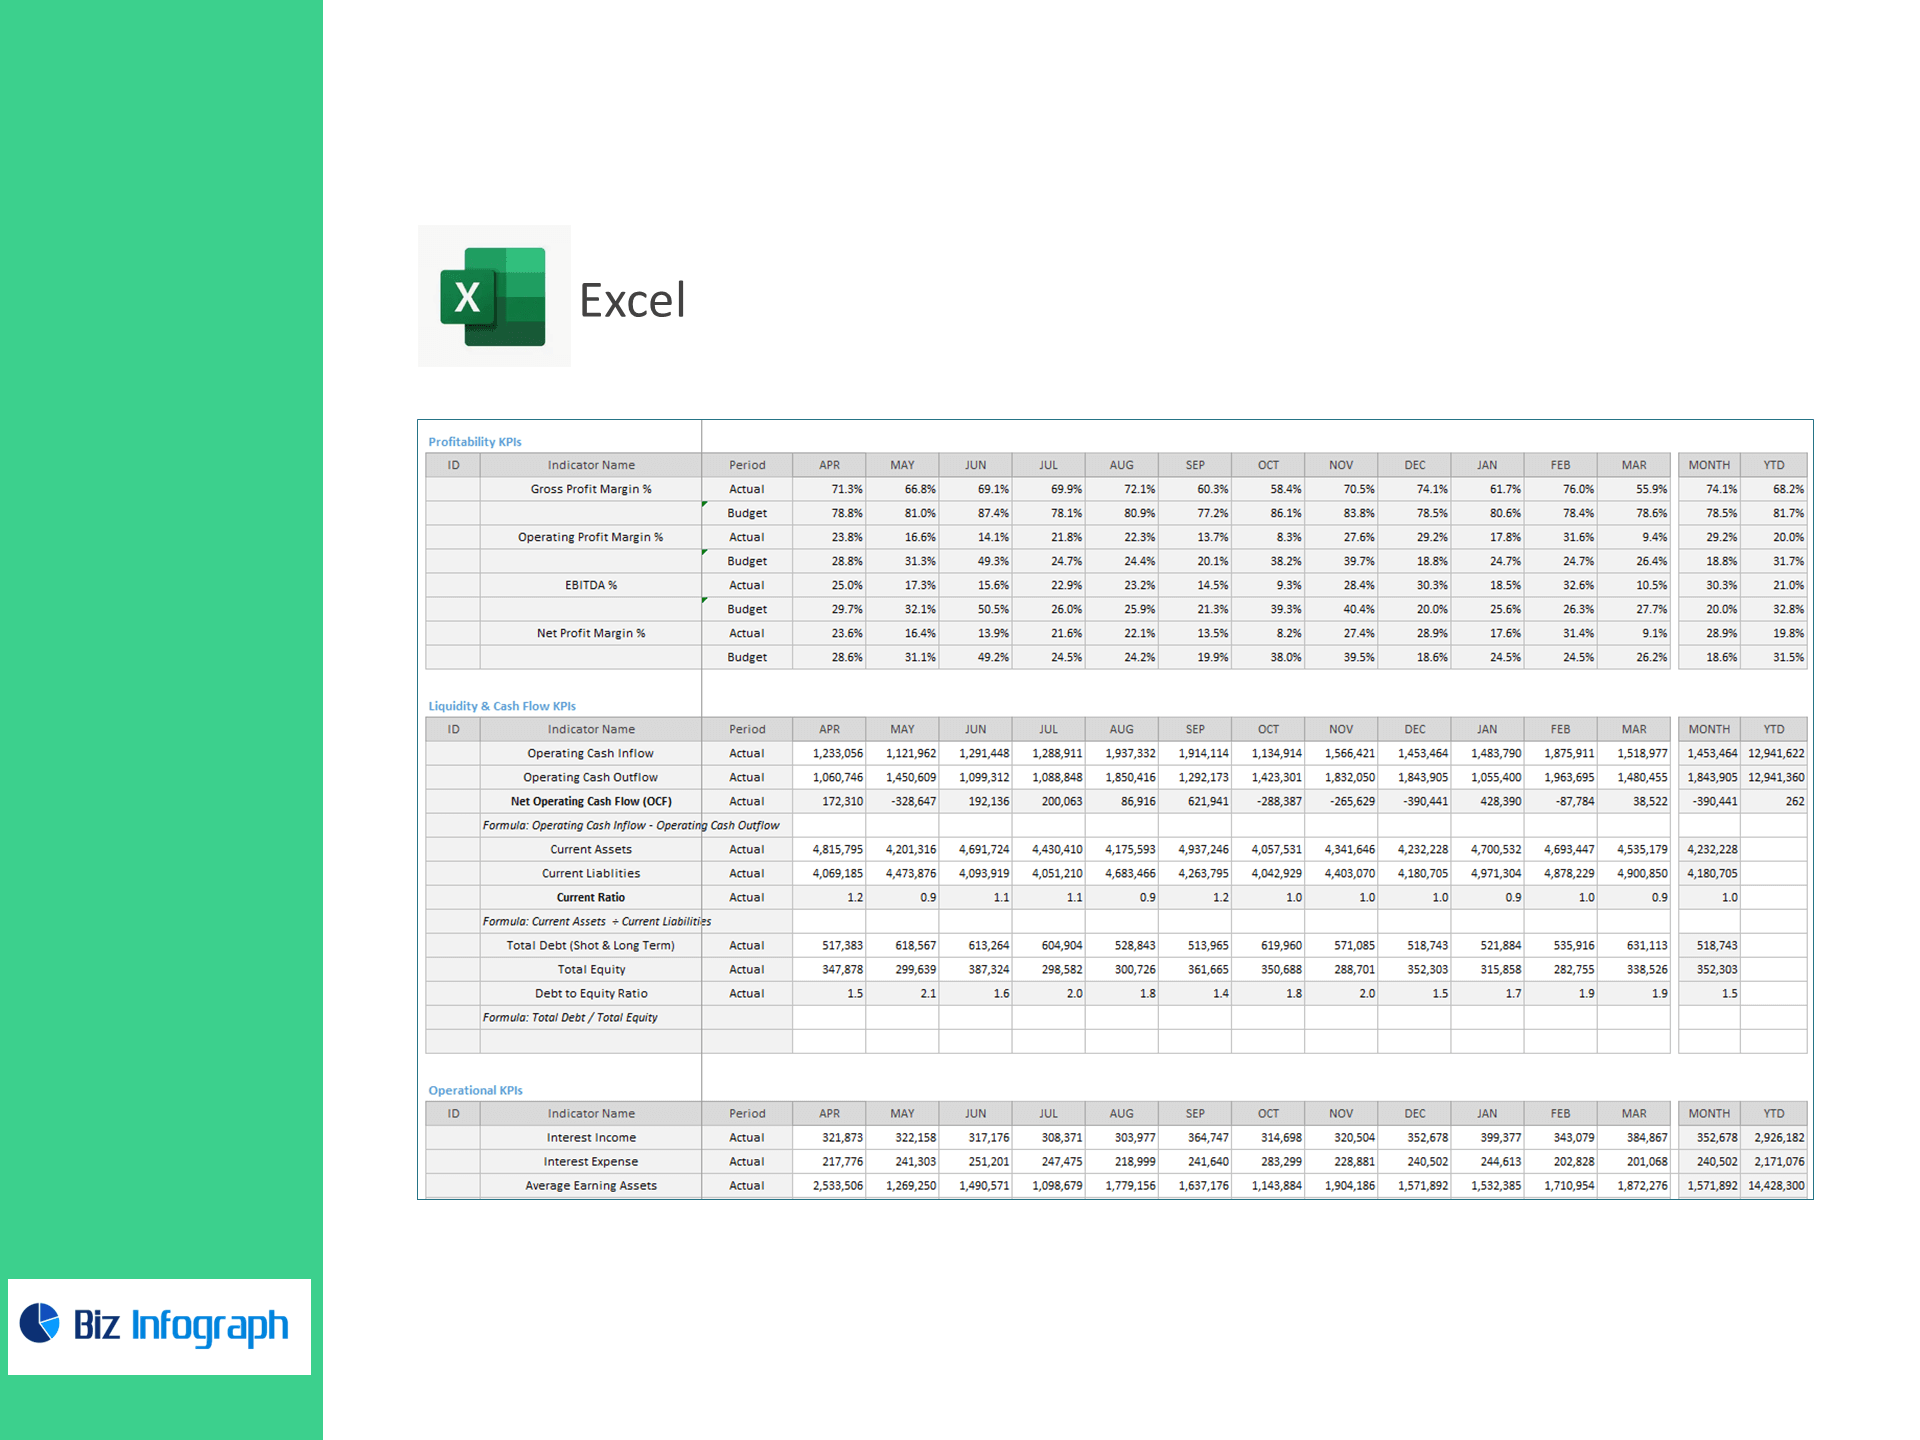Viewport: 1920px width, 1440px height.
Task: Select Gross Profit Margin % indicator cell
Action: pyautogui.click(x=590, y=489)
